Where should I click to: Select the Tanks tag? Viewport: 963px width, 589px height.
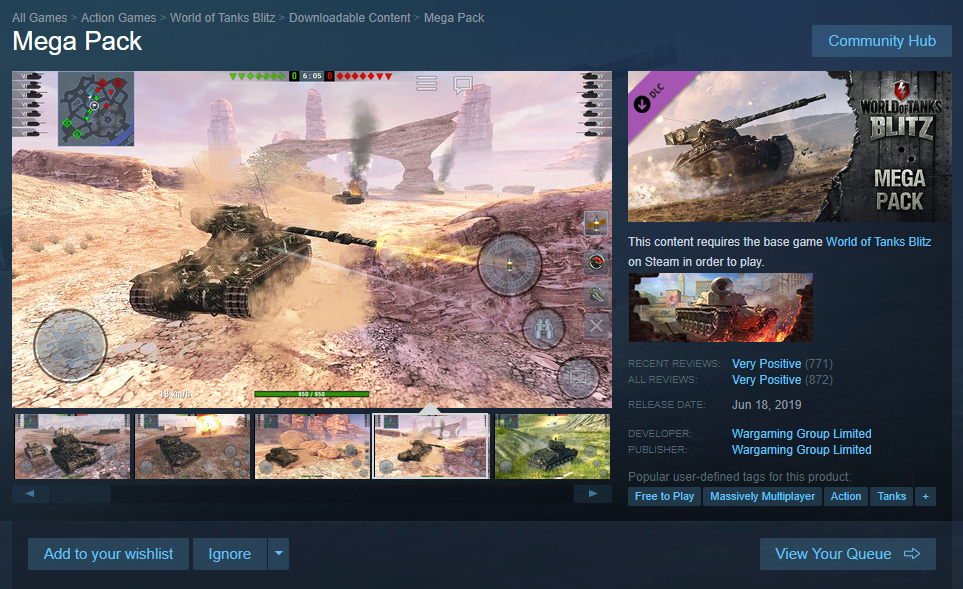pos(891,496)
